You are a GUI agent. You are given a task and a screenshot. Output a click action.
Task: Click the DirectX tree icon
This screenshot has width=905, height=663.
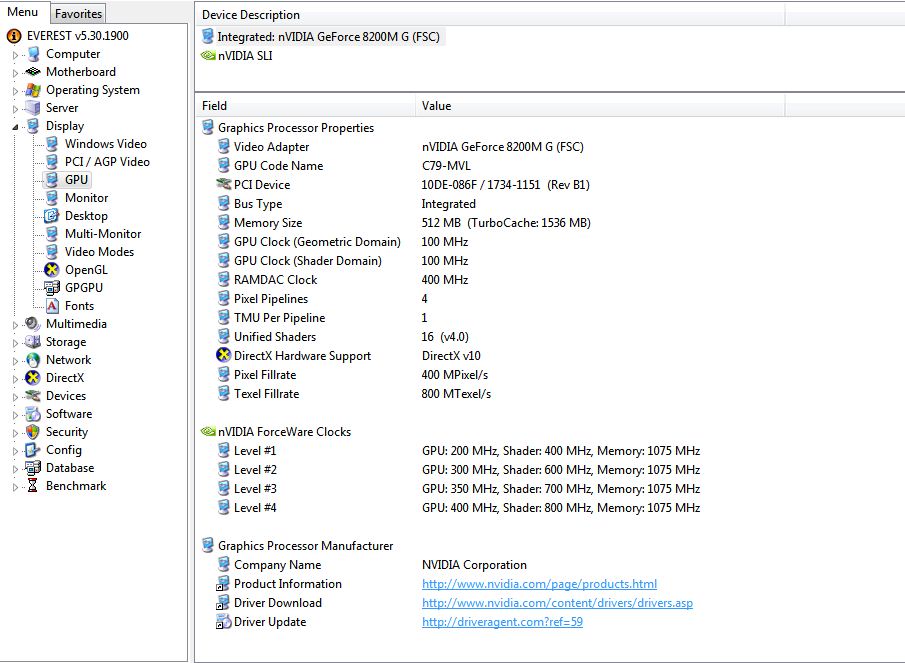pyautogui.click(x=33, y=378)
